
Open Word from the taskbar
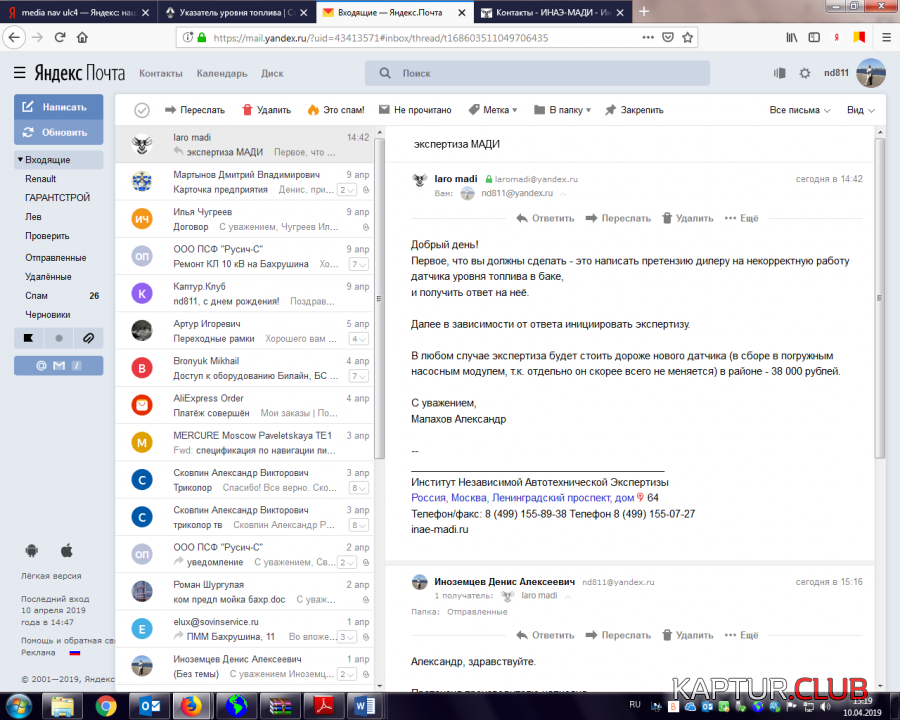pyautogui.click(x=364, y=706)
